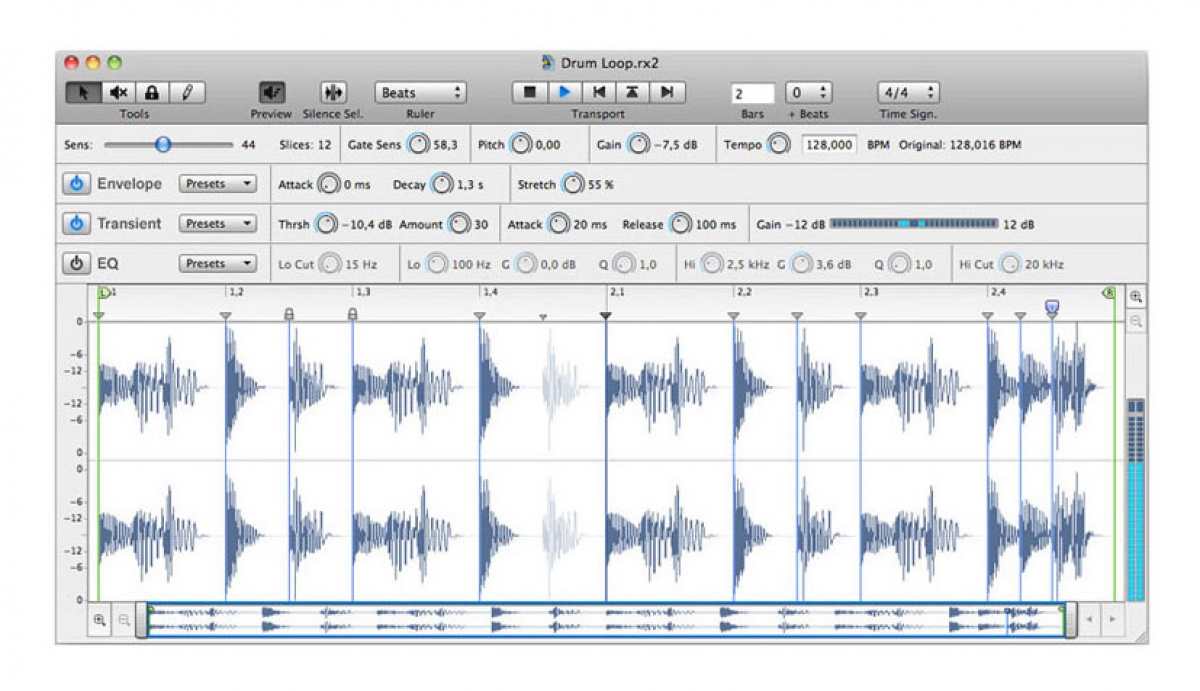Select the Arrow pointer tool

[82, 93]
